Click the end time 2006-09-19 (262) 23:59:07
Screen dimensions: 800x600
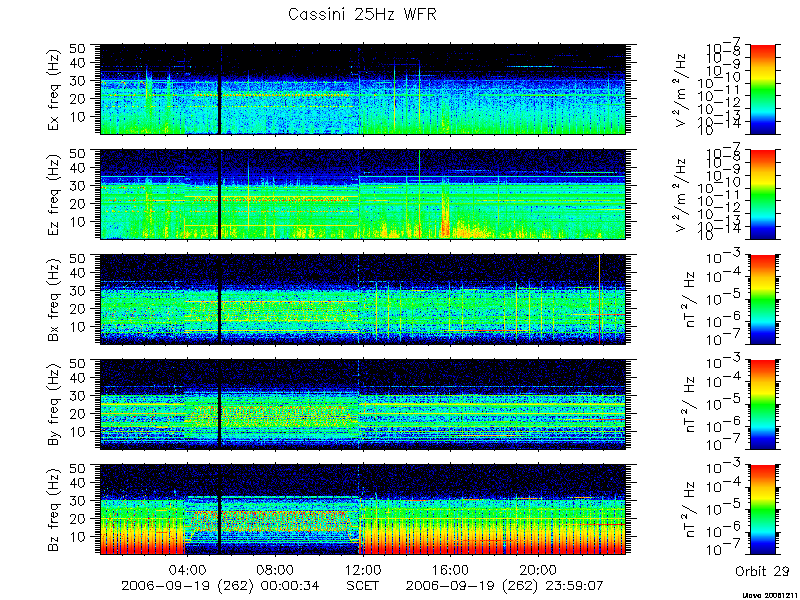pos(505,585)
